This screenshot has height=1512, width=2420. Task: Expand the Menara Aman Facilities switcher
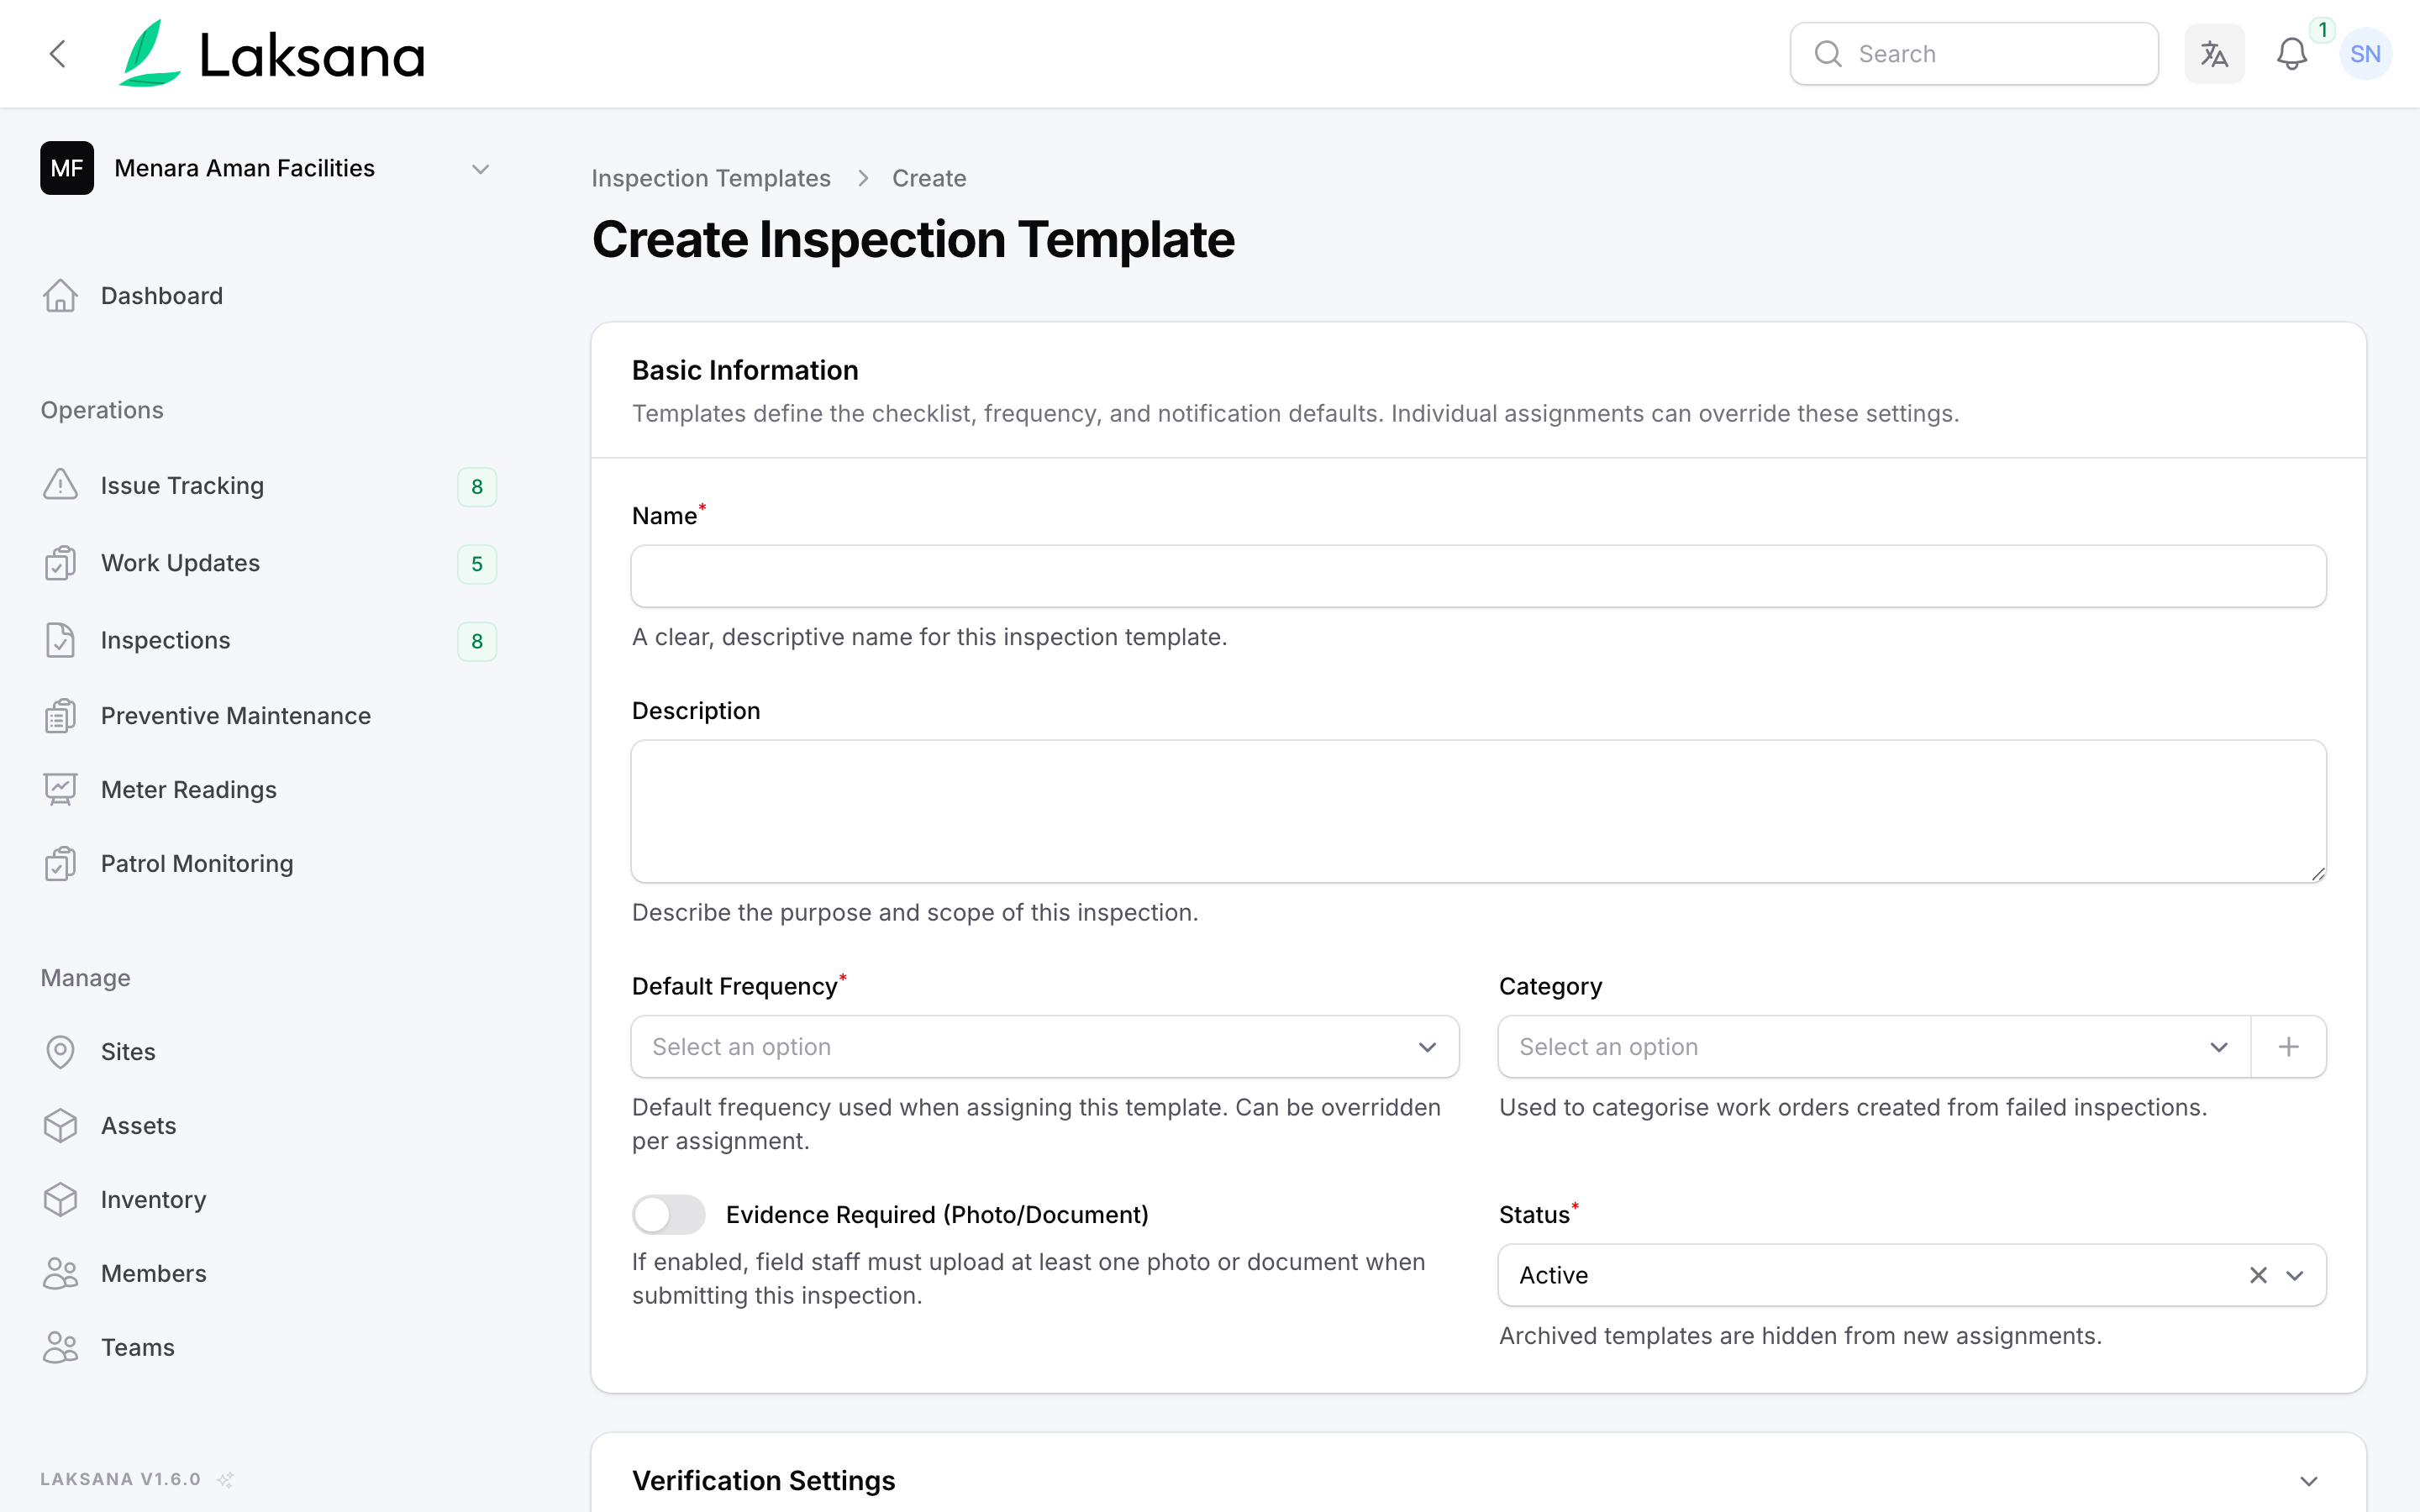(480, 169)
